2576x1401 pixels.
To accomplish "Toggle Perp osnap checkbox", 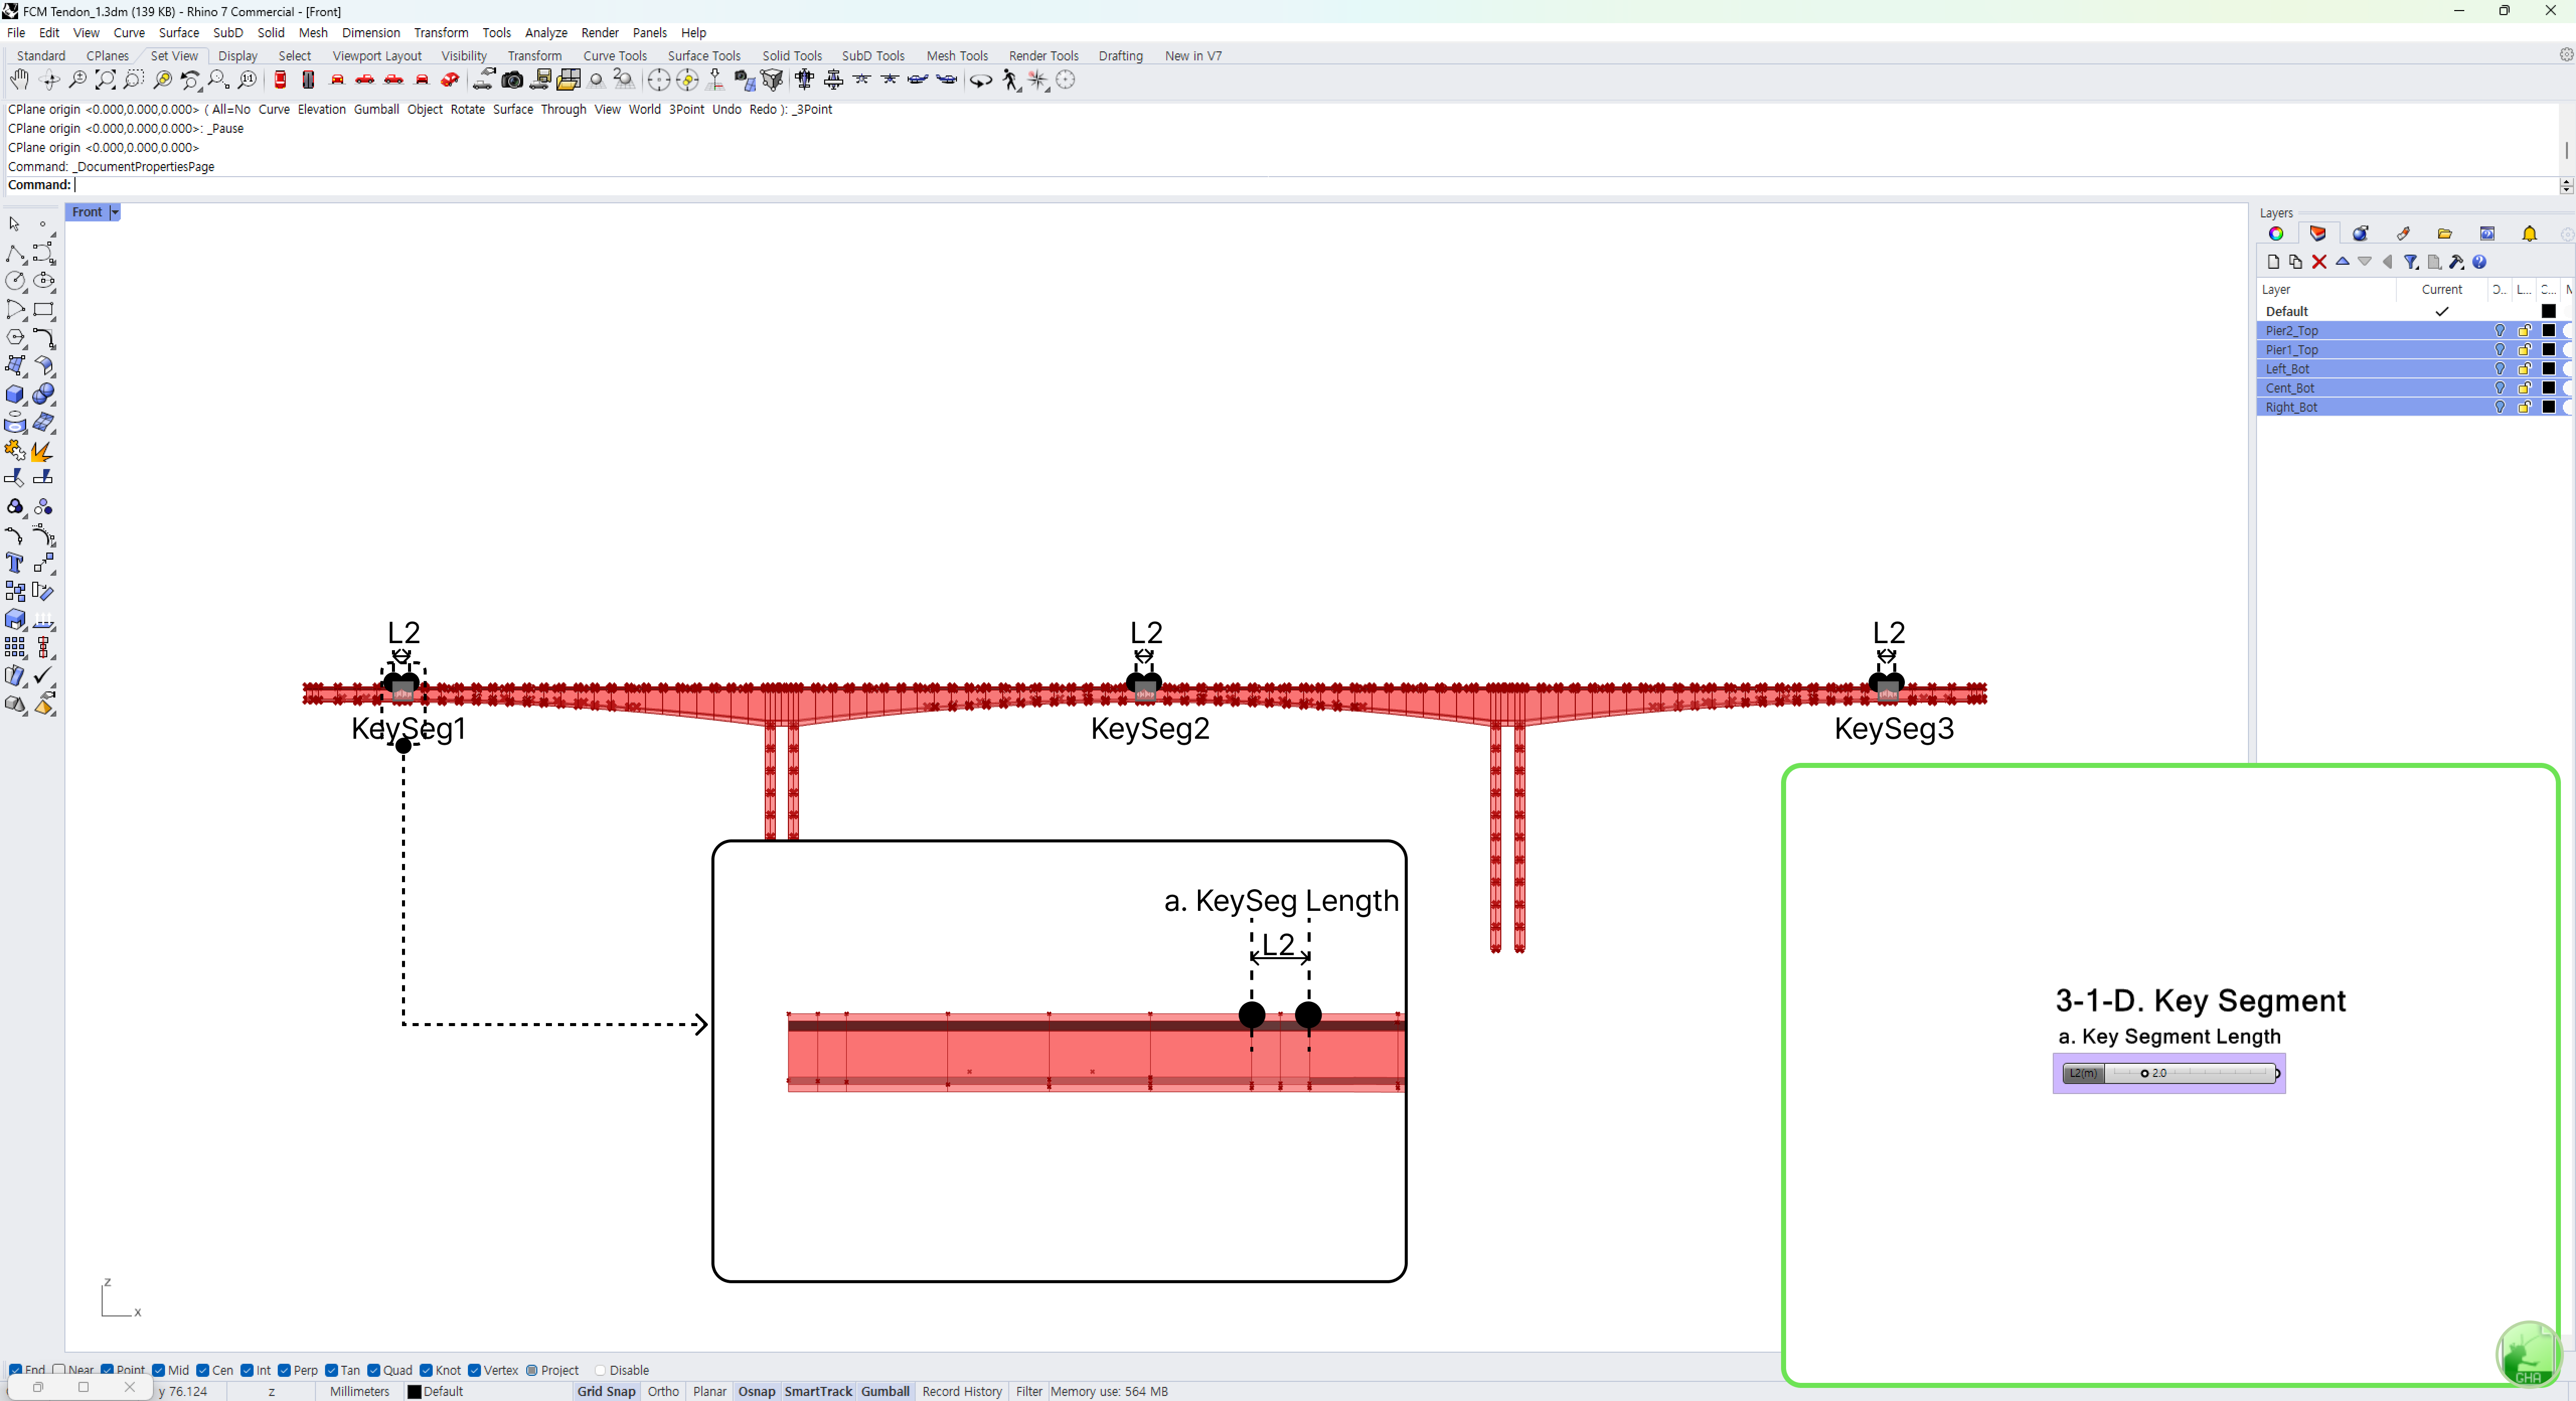I will [x=285, y=1370].
